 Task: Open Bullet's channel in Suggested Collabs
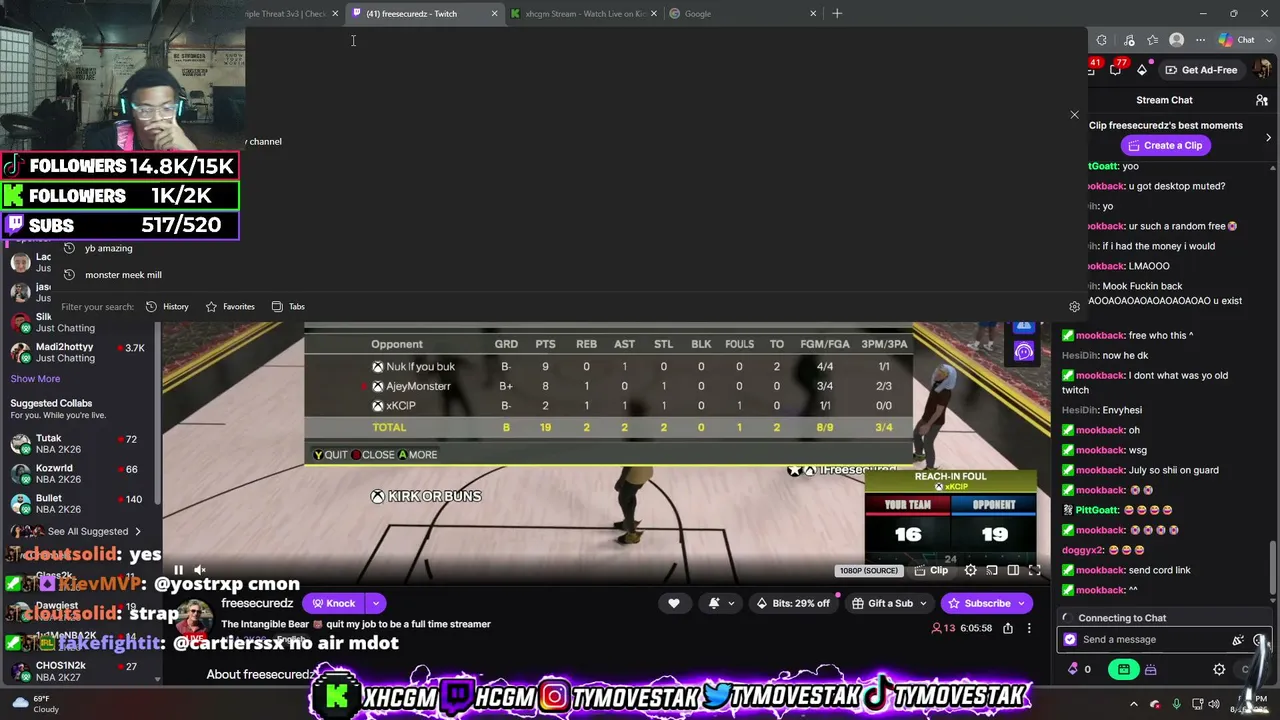coord(80,504)
